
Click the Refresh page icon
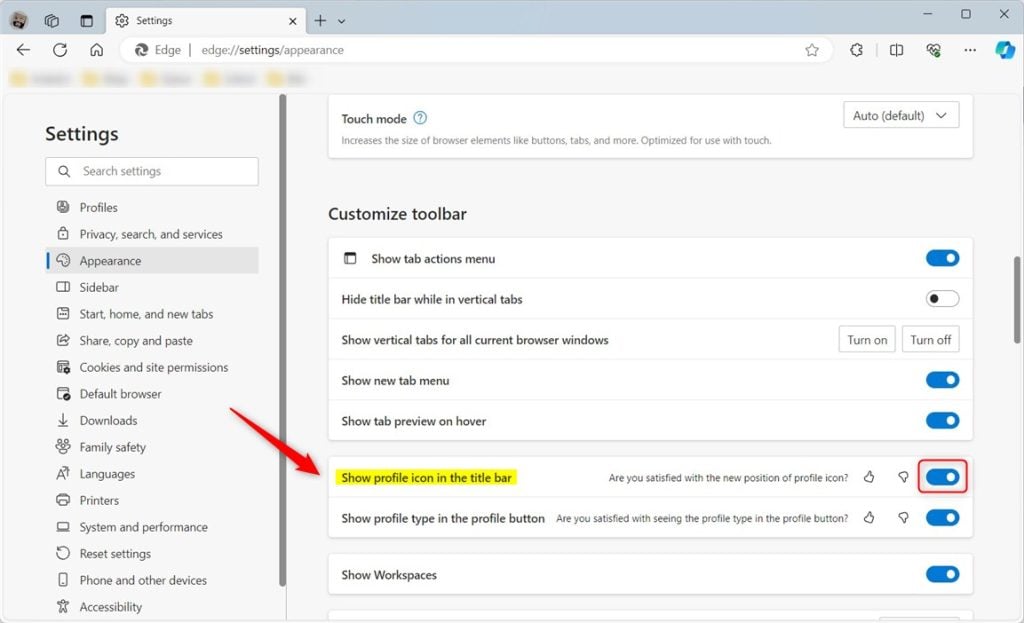(x=60, y=50)
